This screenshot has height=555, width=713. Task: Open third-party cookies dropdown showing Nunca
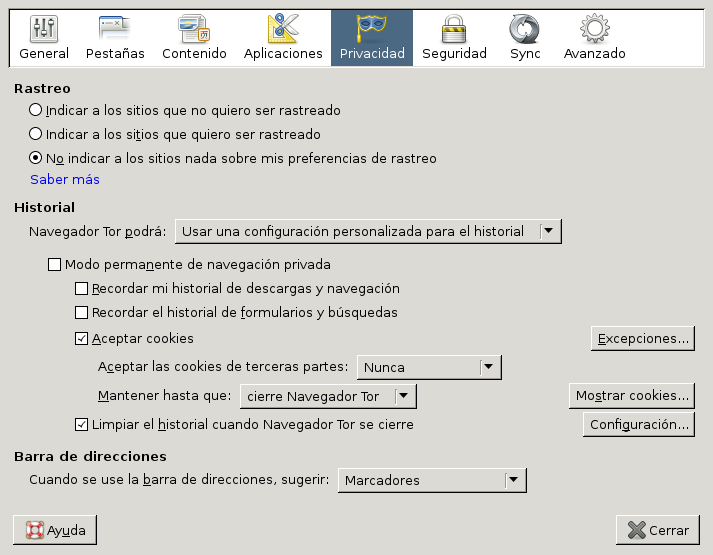tap(429, 367)
